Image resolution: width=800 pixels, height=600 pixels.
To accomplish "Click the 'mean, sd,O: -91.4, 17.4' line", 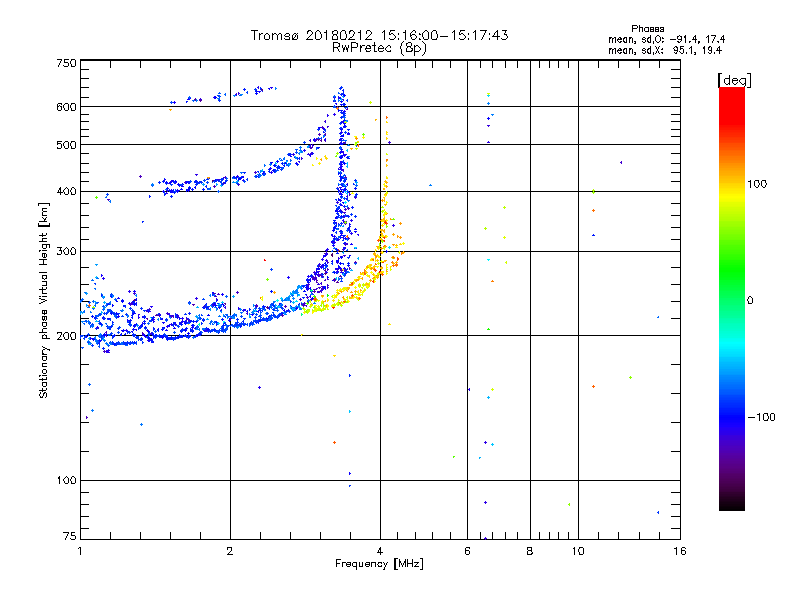I will [666, 40].
